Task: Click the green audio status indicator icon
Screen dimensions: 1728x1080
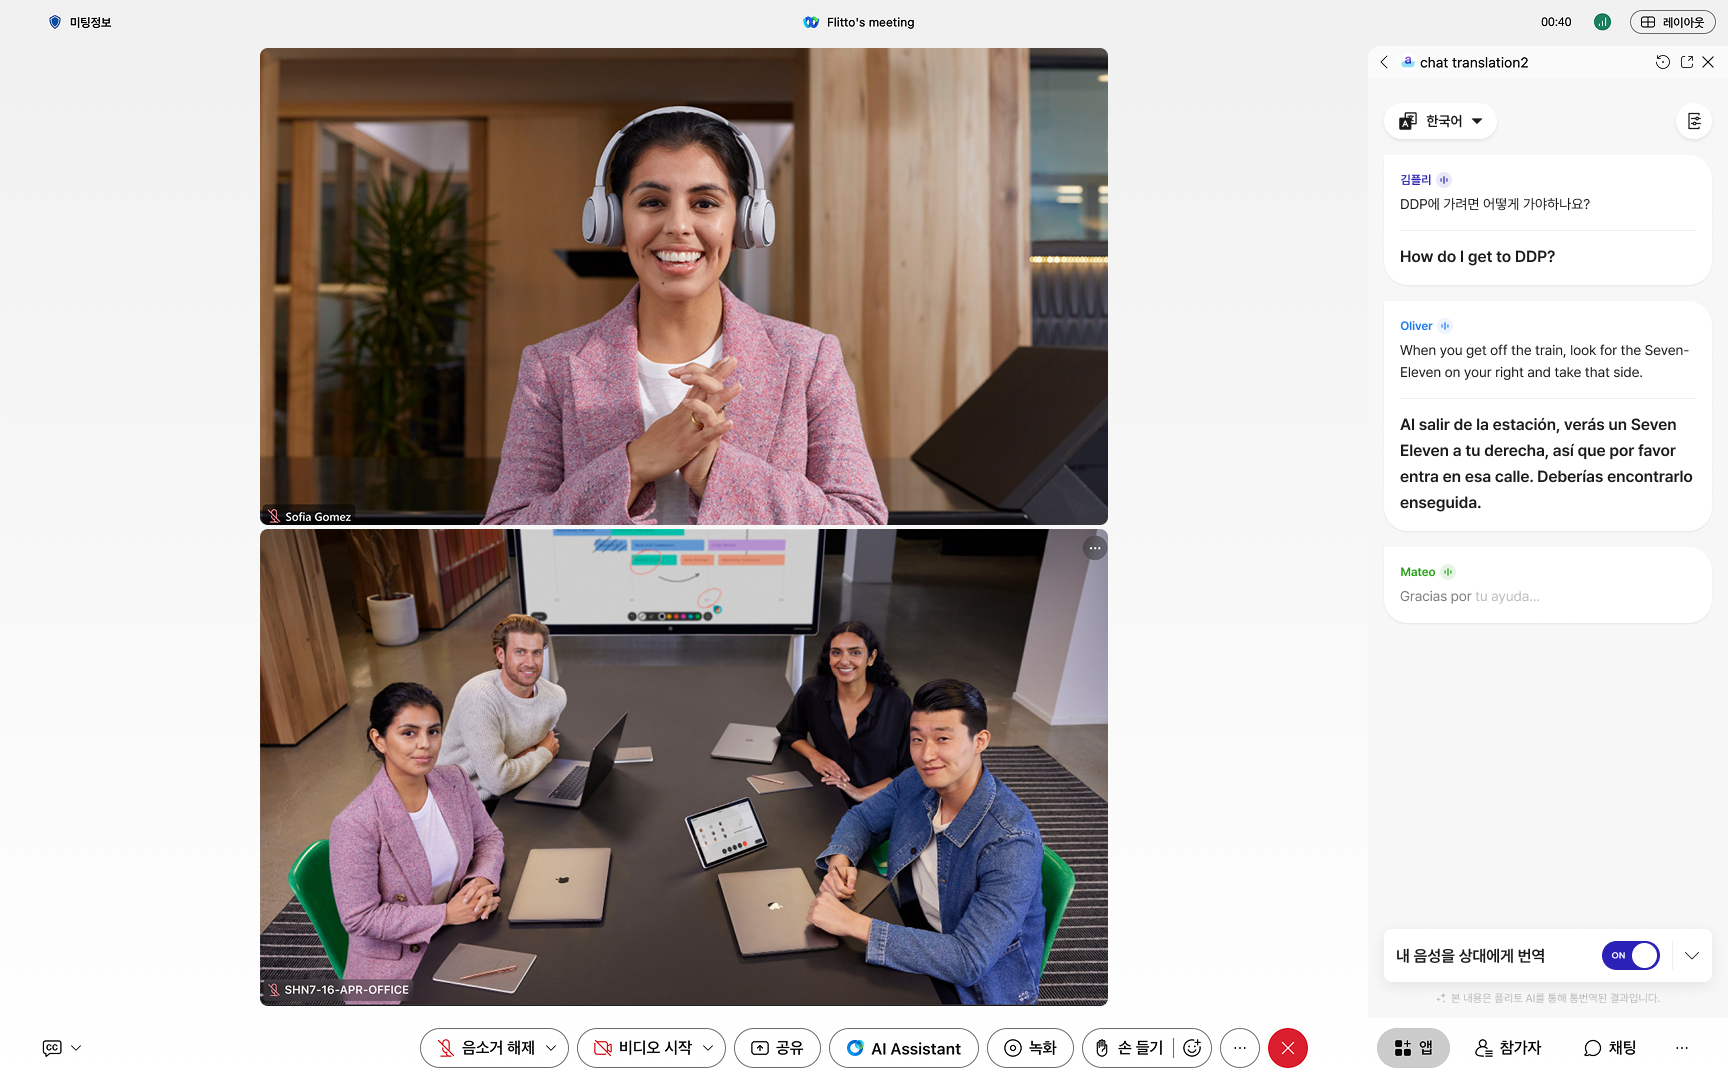Action: click(x=1602, y=22)
